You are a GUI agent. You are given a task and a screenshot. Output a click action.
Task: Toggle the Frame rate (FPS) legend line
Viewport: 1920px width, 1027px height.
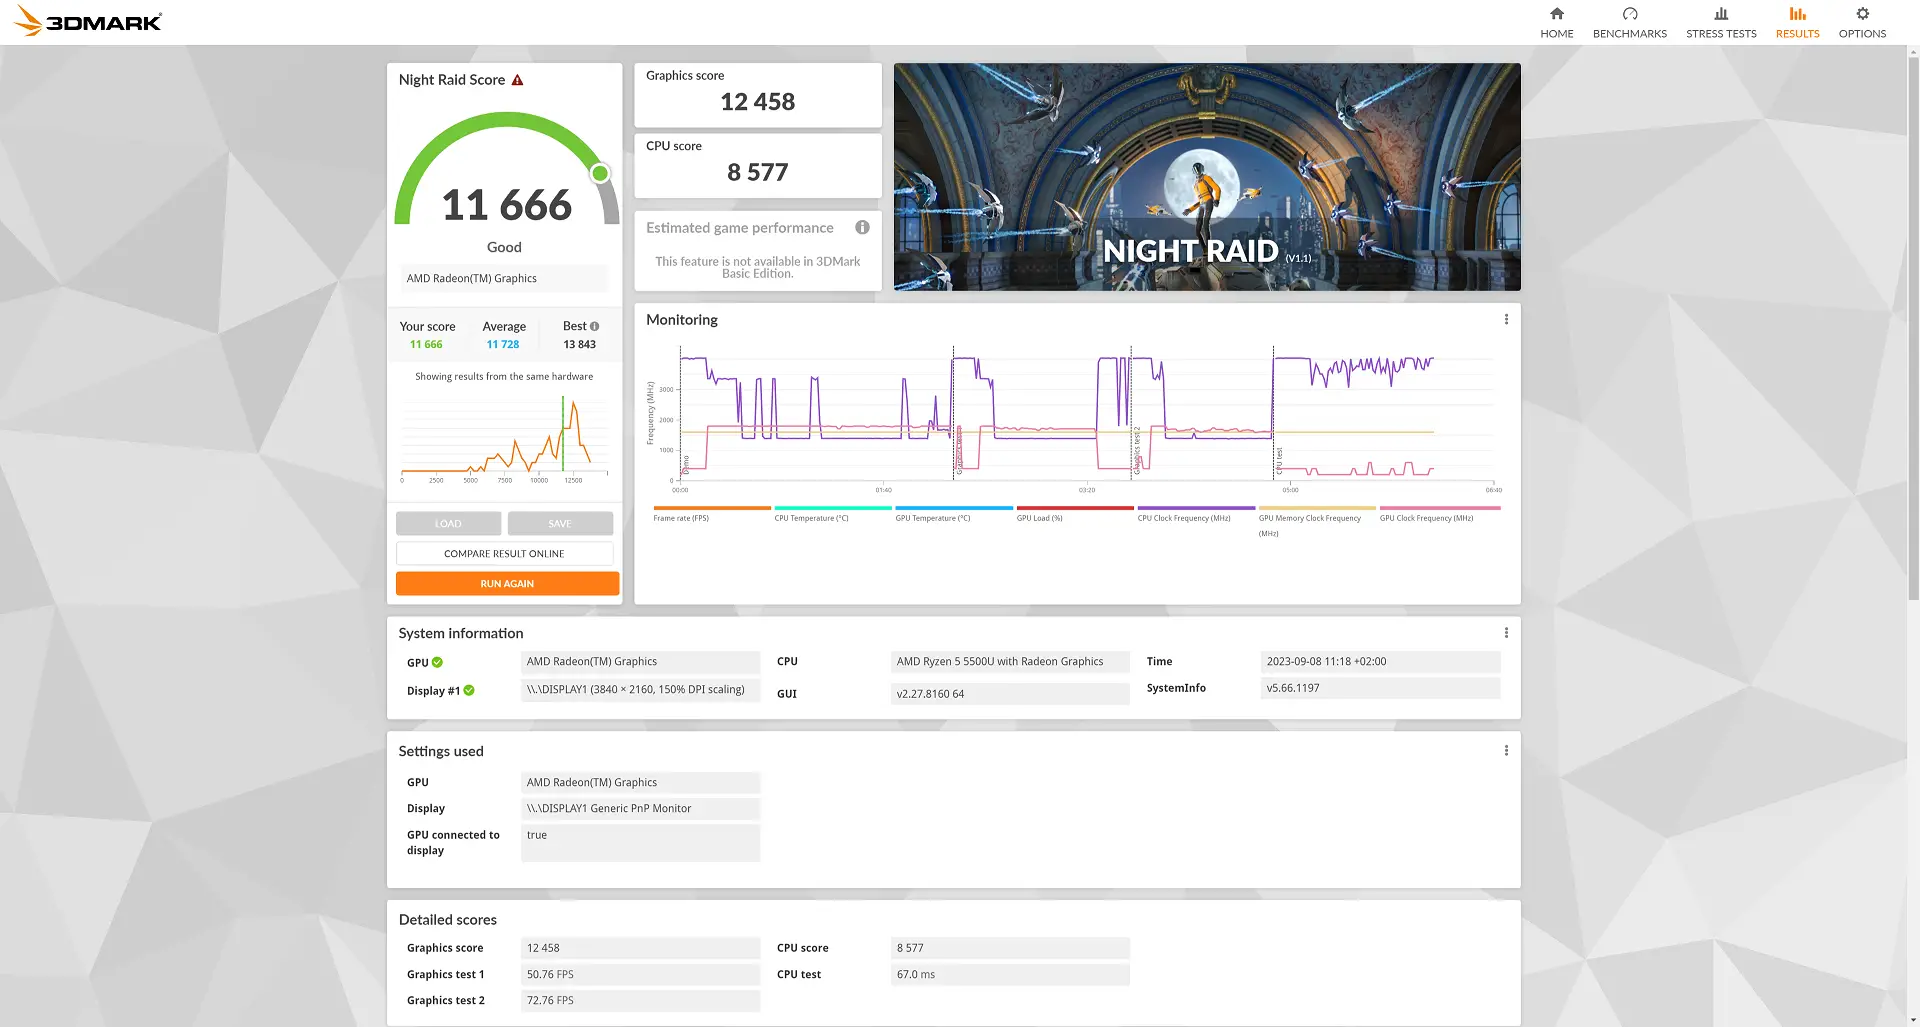click(x=711, y=513)
